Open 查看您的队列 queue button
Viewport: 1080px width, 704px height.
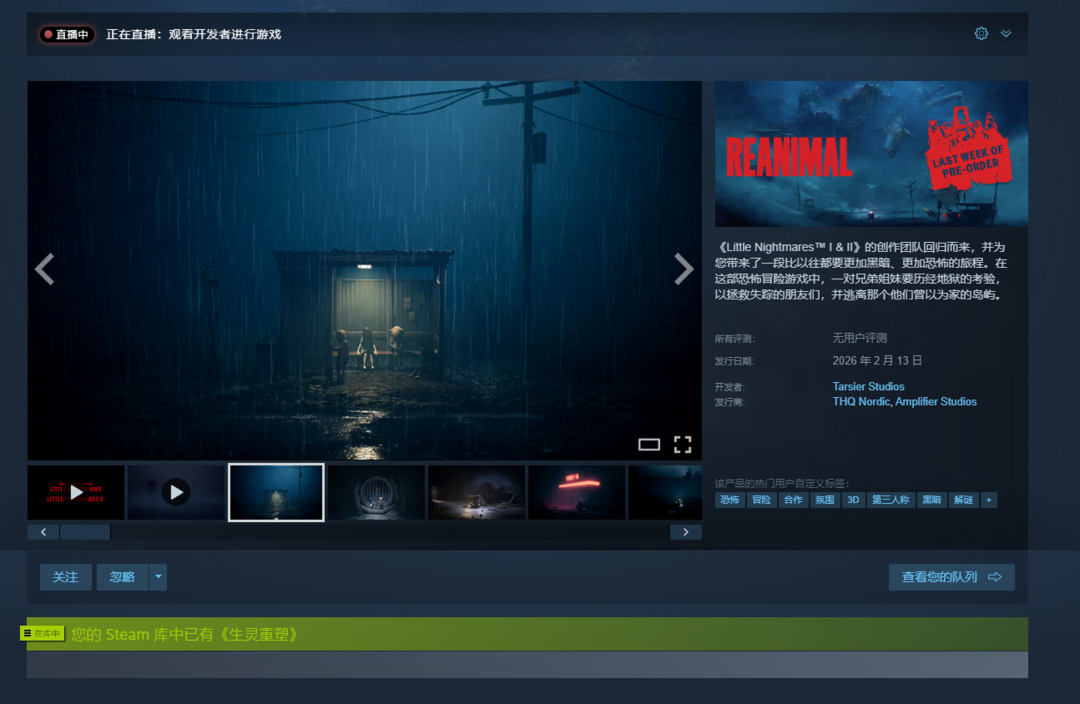click(x=951, y=577)
